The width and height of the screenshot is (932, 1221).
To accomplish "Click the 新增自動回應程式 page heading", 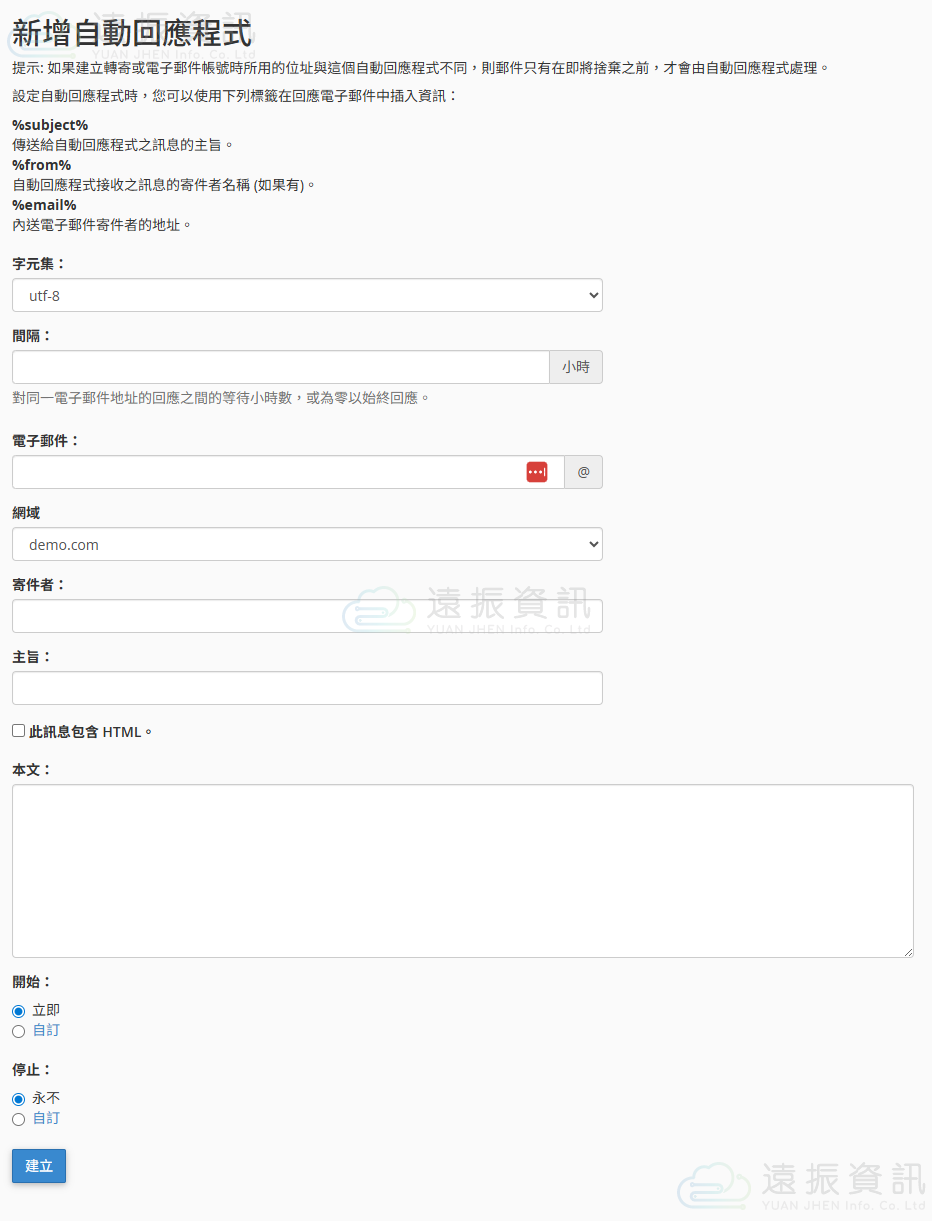I will tap(132, 32).
